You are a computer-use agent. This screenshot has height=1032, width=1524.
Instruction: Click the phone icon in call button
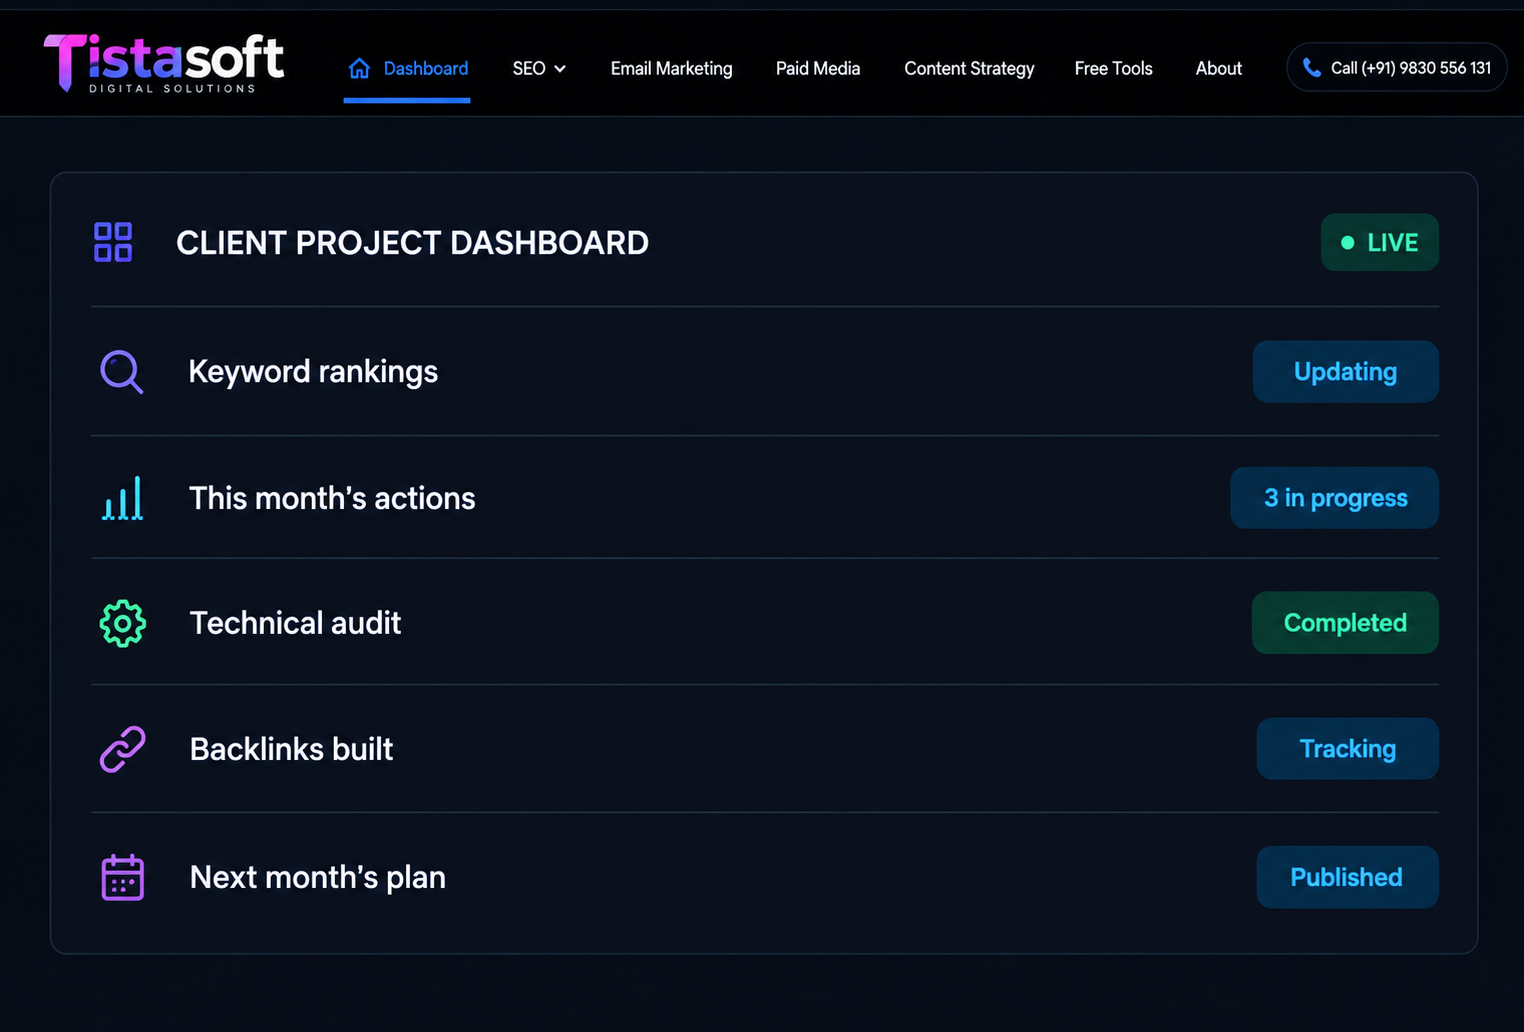tap(1311, 68)
